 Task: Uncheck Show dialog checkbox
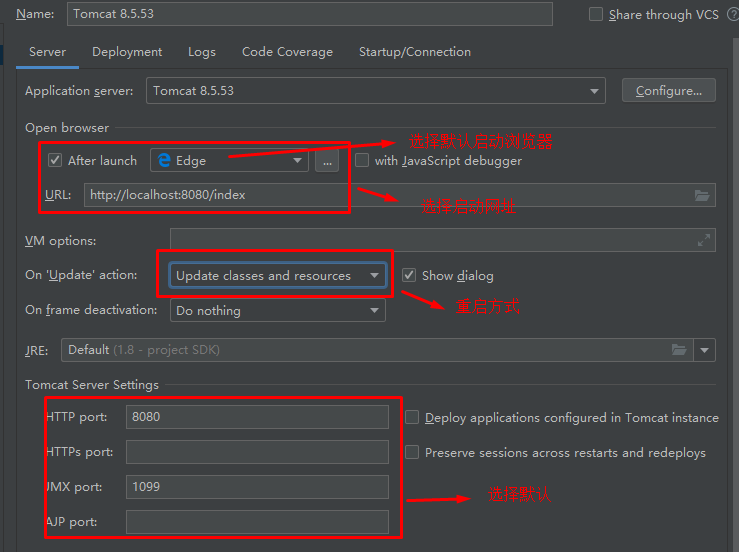tap(409, 275)
